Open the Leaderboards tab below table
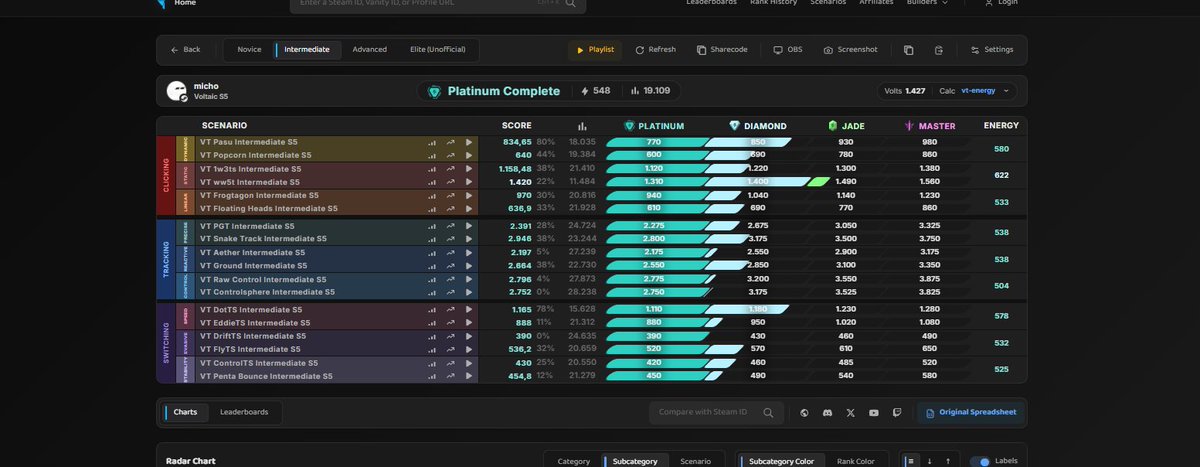 (x=244, y=412)
